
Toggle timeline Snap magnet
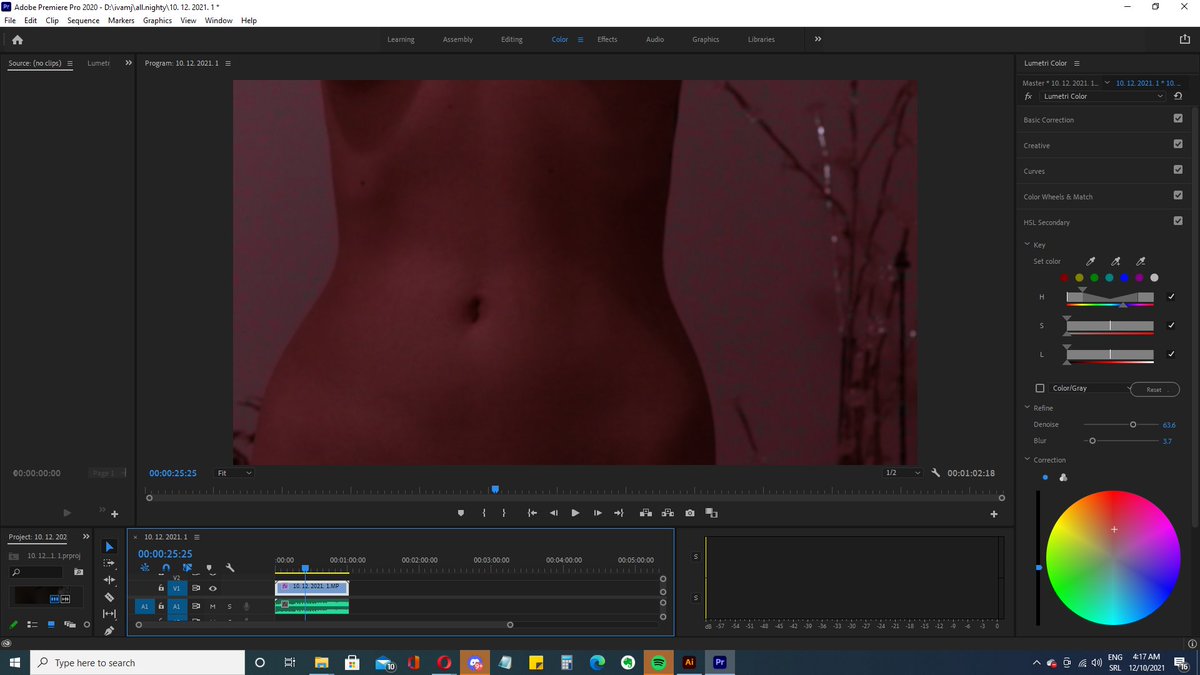click(166, 568)
